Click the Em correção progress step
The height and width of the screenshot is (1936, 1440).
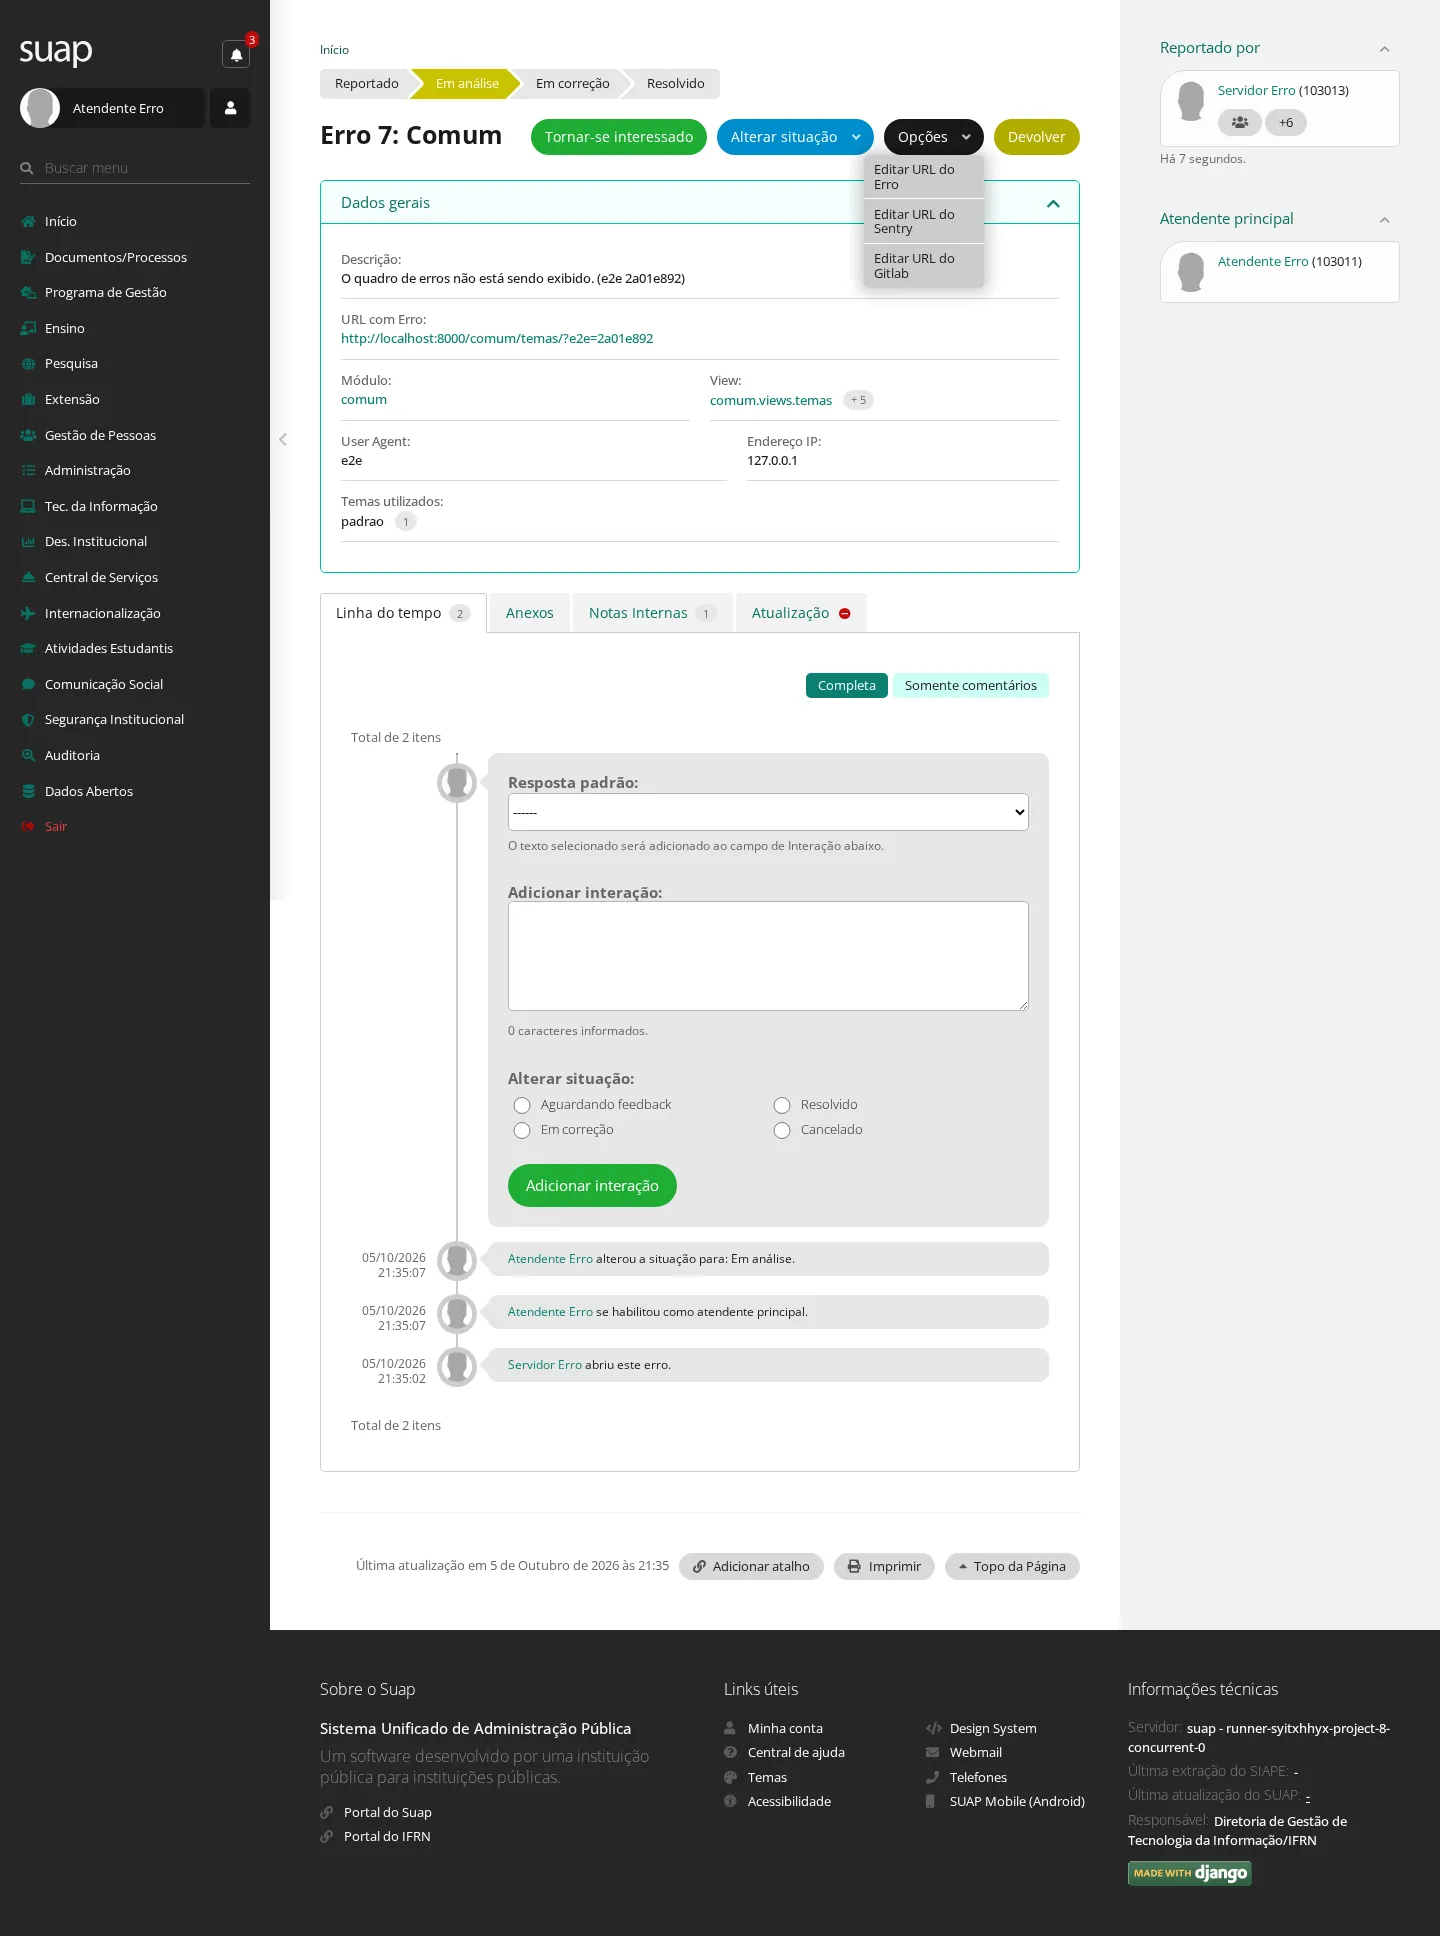[x=572, y=84]
